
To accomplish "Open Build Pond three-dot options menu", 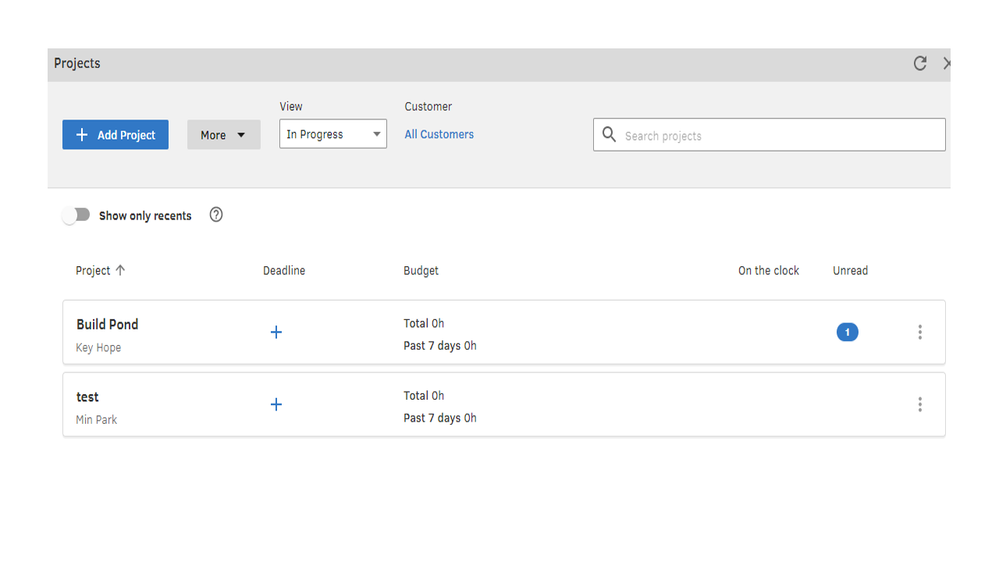I will (920, 332).
